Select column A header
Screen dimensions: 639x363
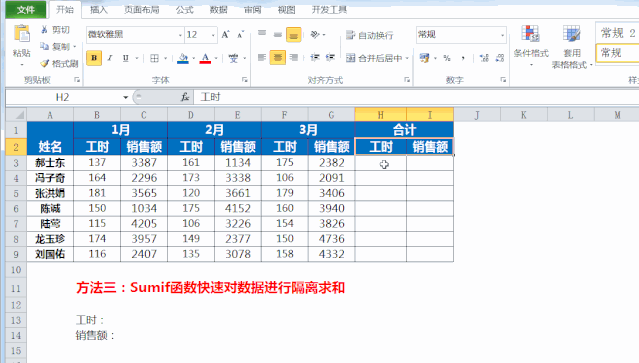pyautogui.click(x=50, y=115)
